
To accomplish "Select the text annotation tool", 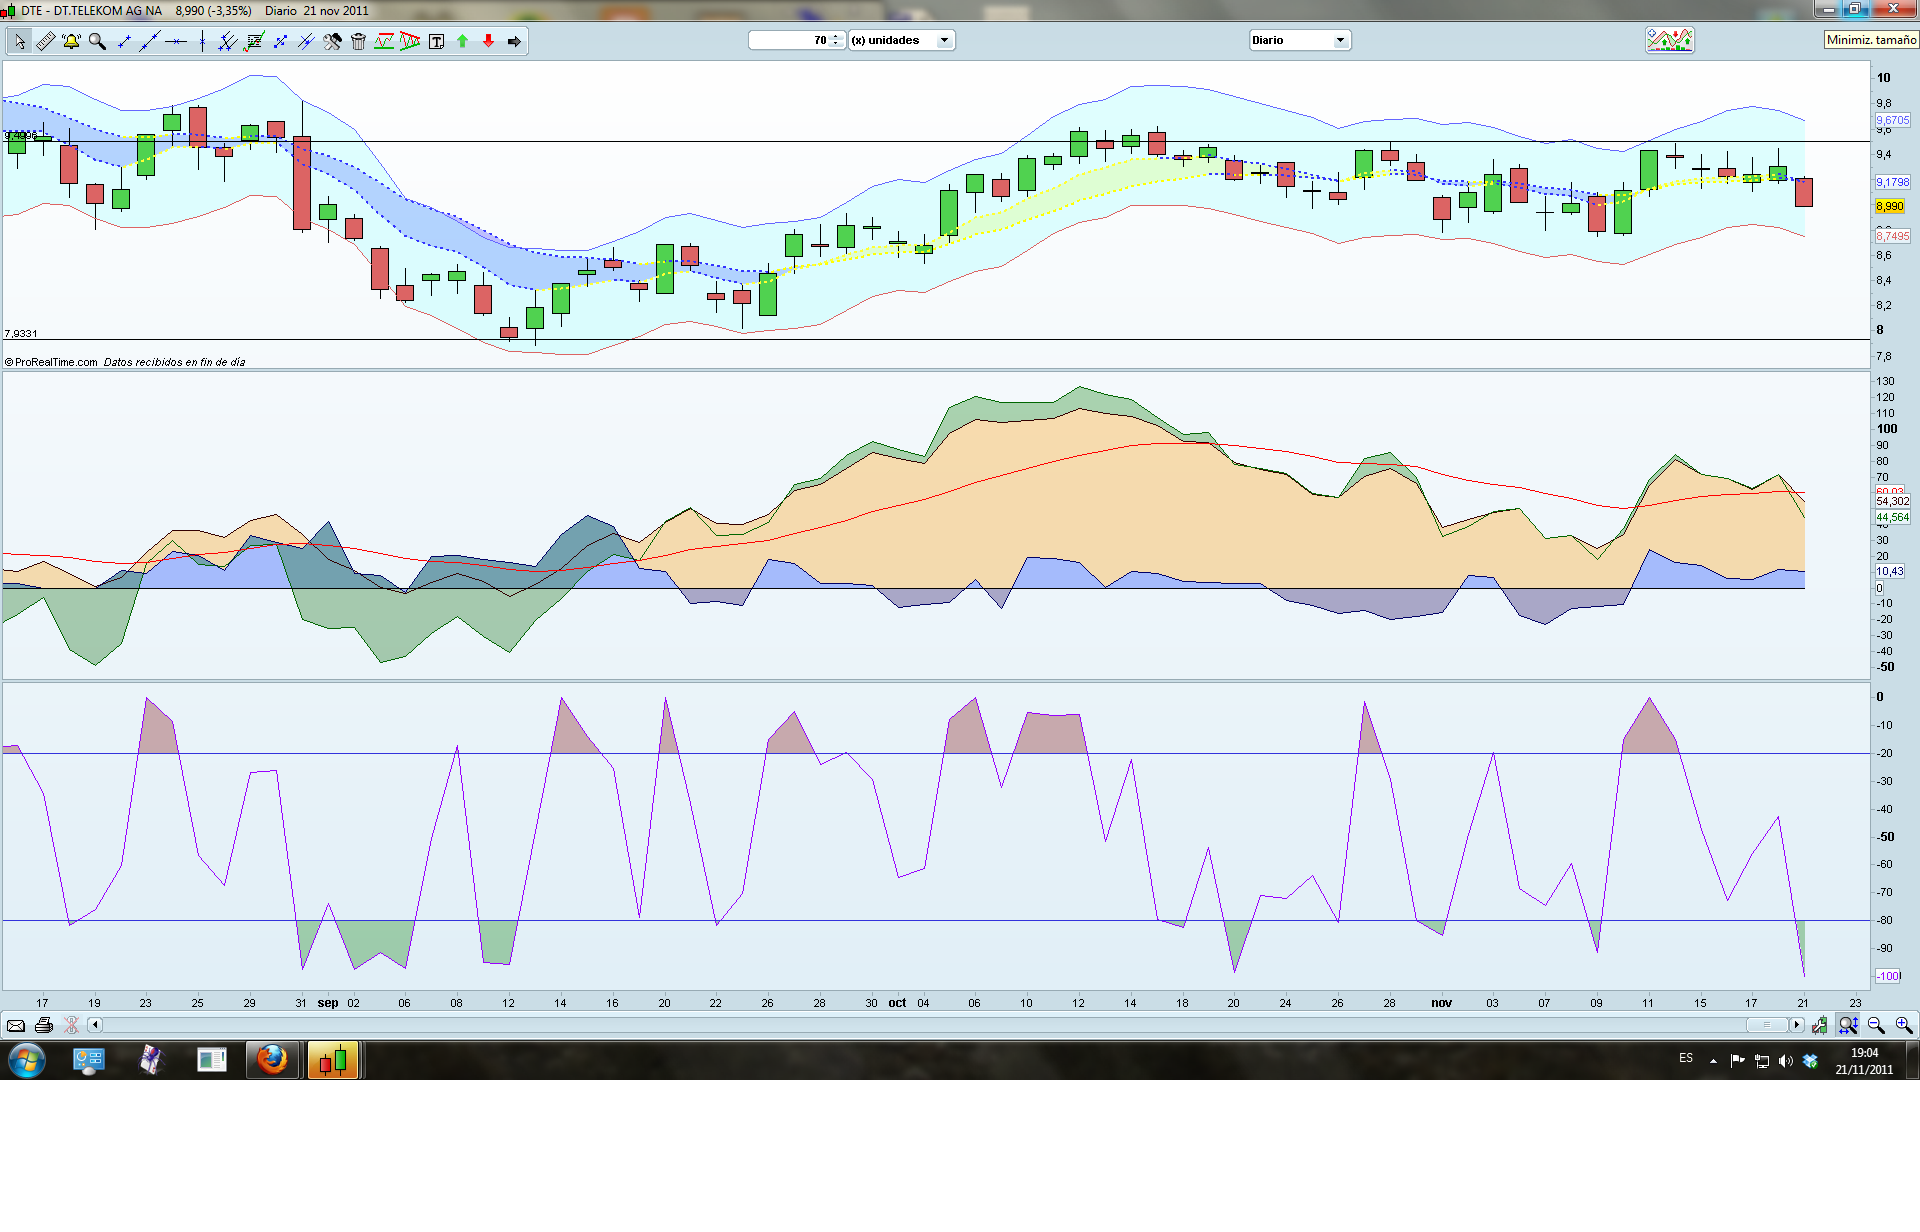I will pos(436,41).
